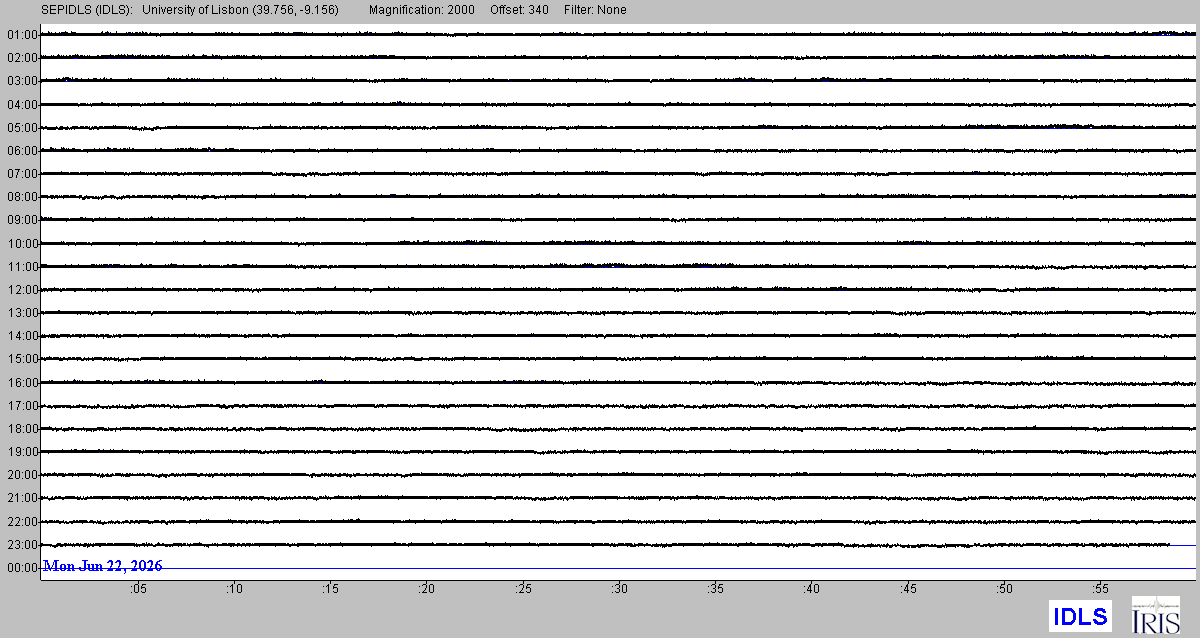Click the blue IDLS station badge
1200x638 pixels.
[1080, 615]
